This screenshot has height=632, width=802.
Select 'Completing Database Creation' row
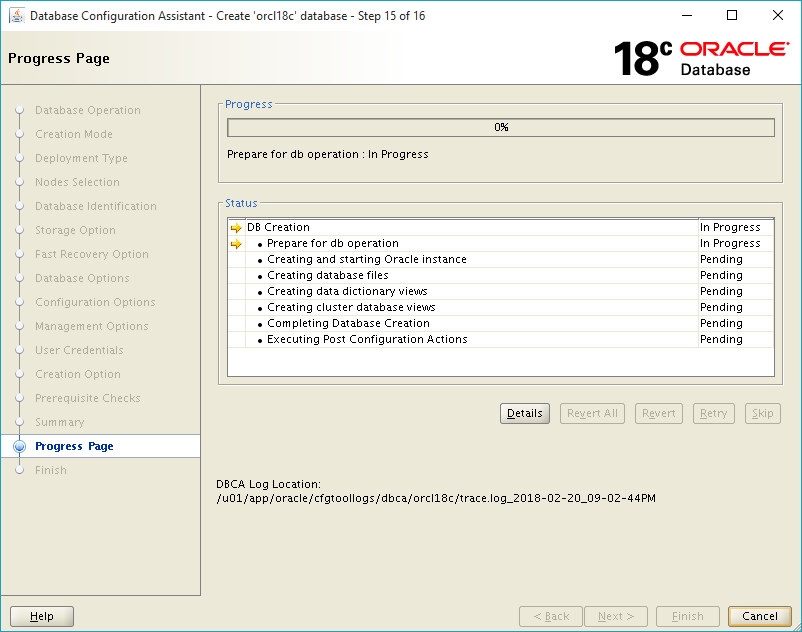(501, 323)
